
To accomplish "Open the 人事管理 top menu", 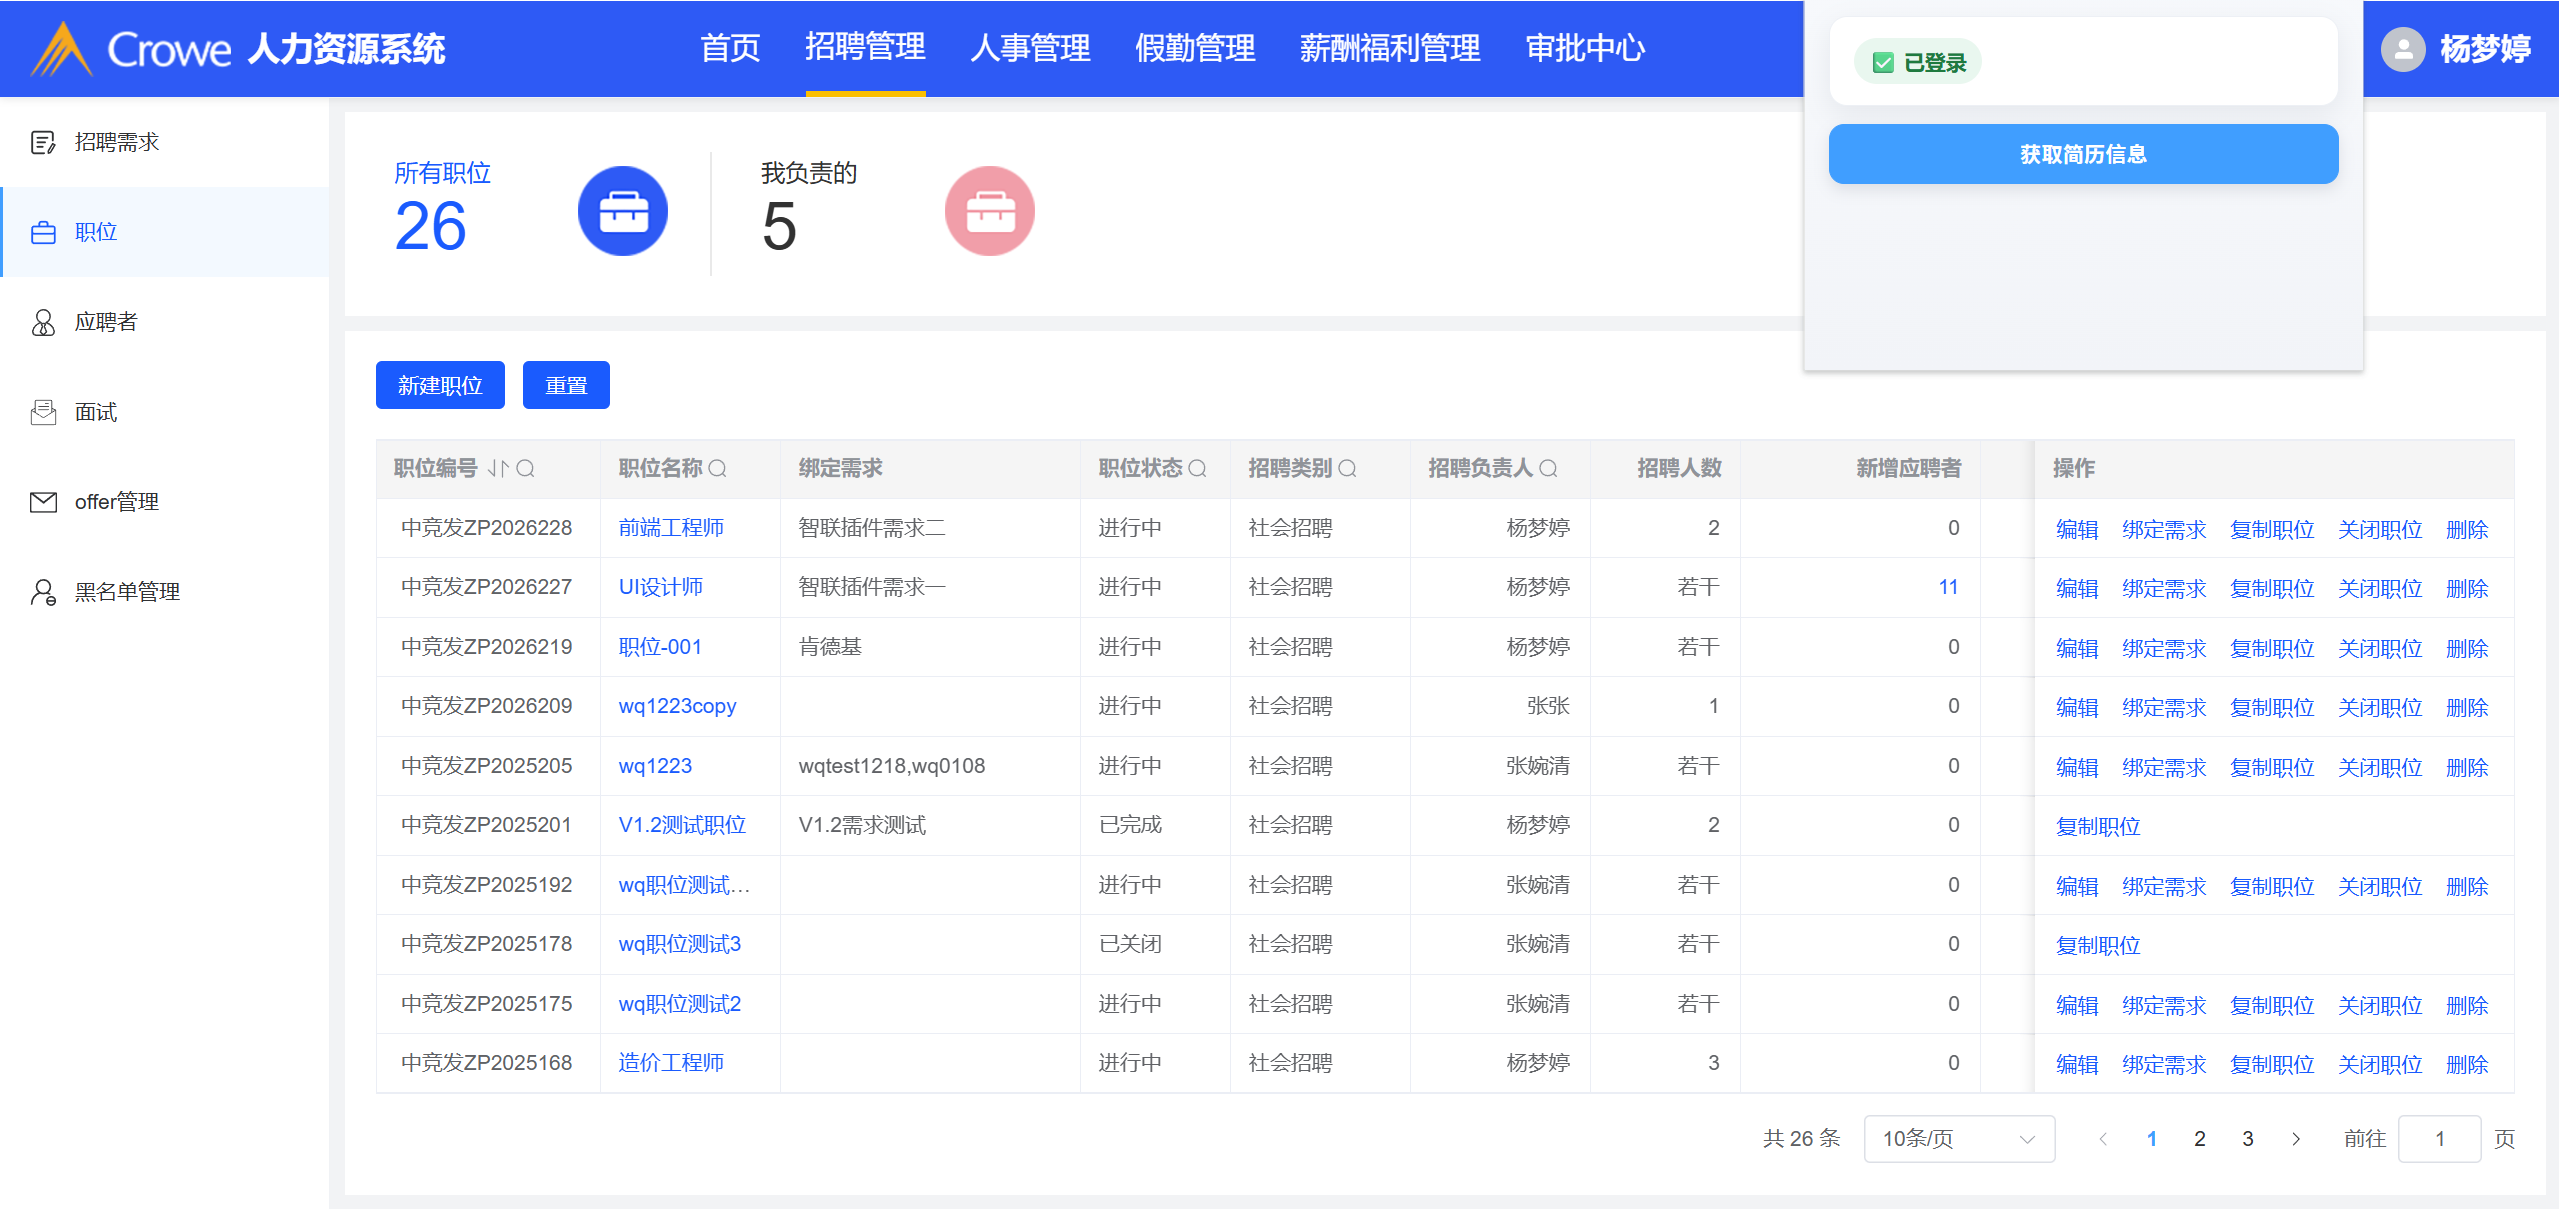I will coord(1030,48).
